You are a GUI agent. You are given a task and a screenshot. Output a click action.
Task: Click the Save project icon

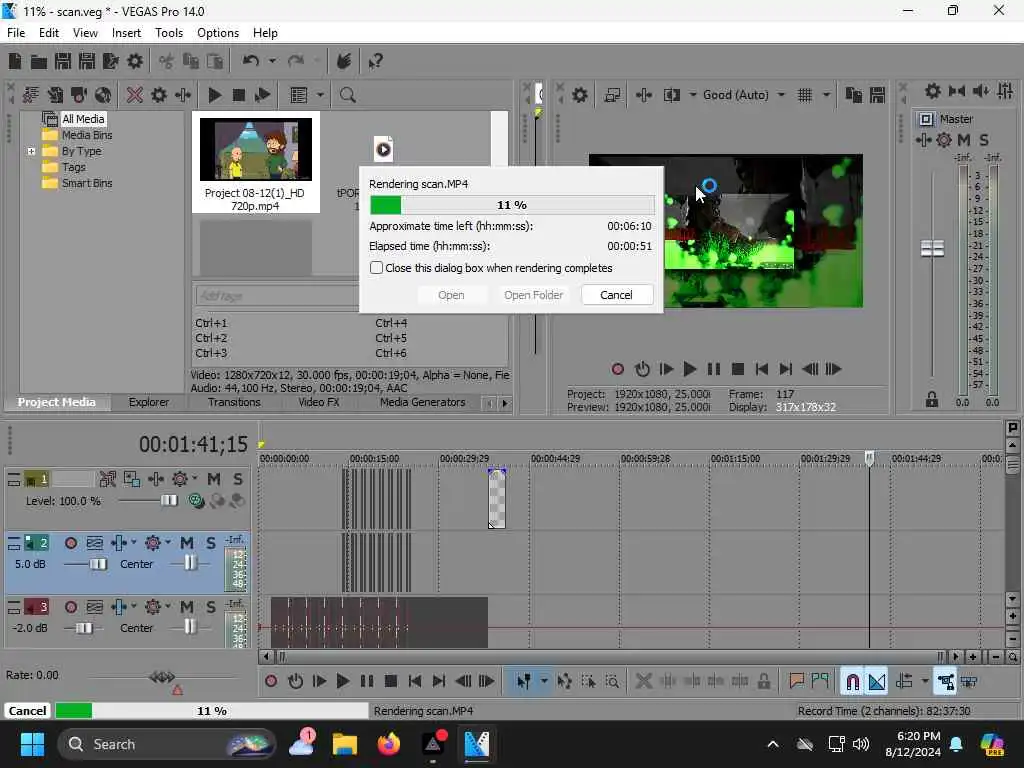click(63, 61)
